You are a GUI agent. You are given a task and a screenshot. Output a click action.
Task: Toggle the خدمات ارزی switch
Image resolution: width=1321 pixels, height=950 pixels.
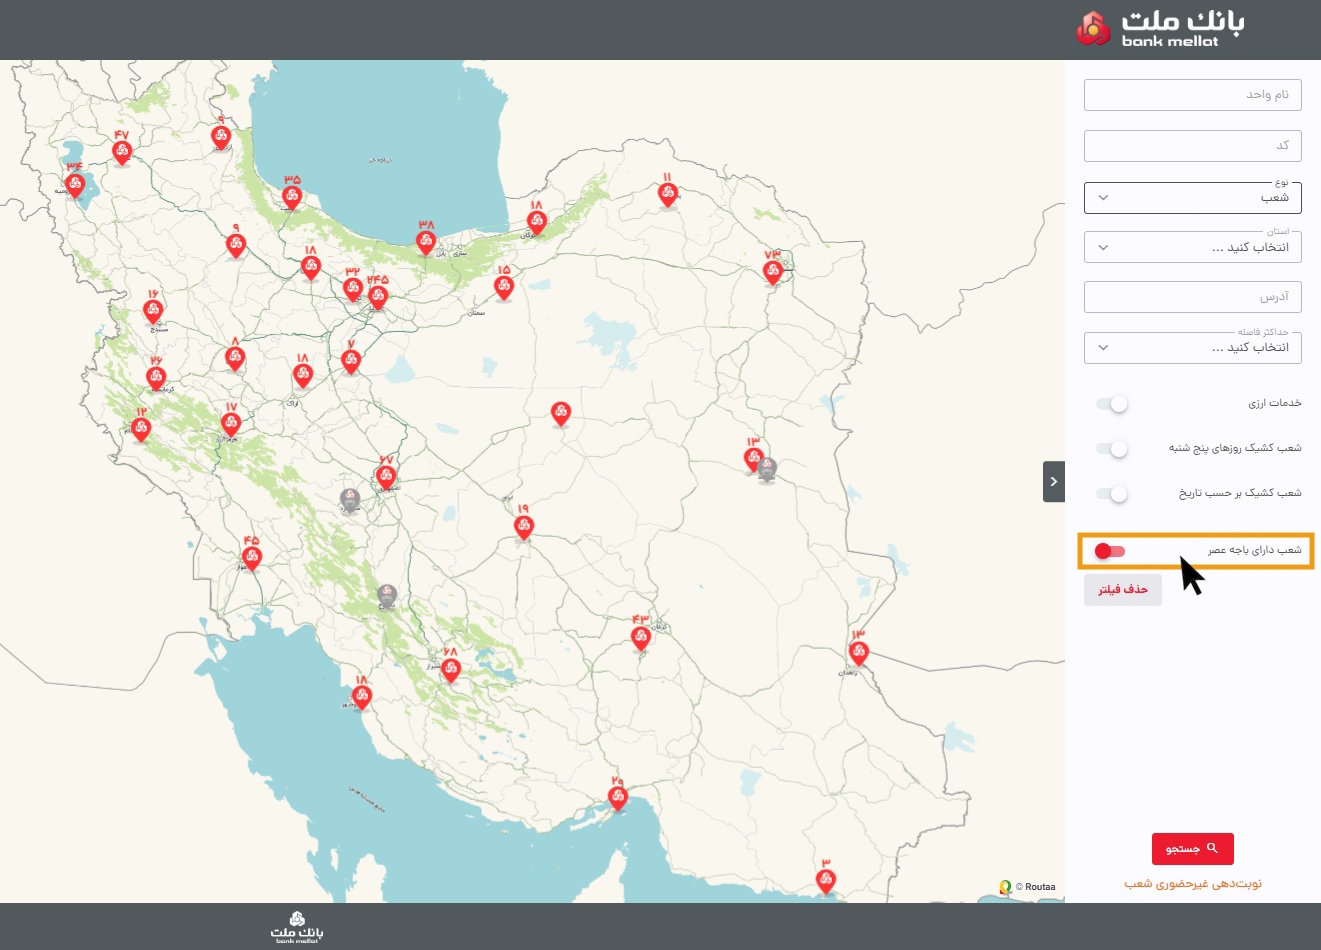click(1112, 404)
